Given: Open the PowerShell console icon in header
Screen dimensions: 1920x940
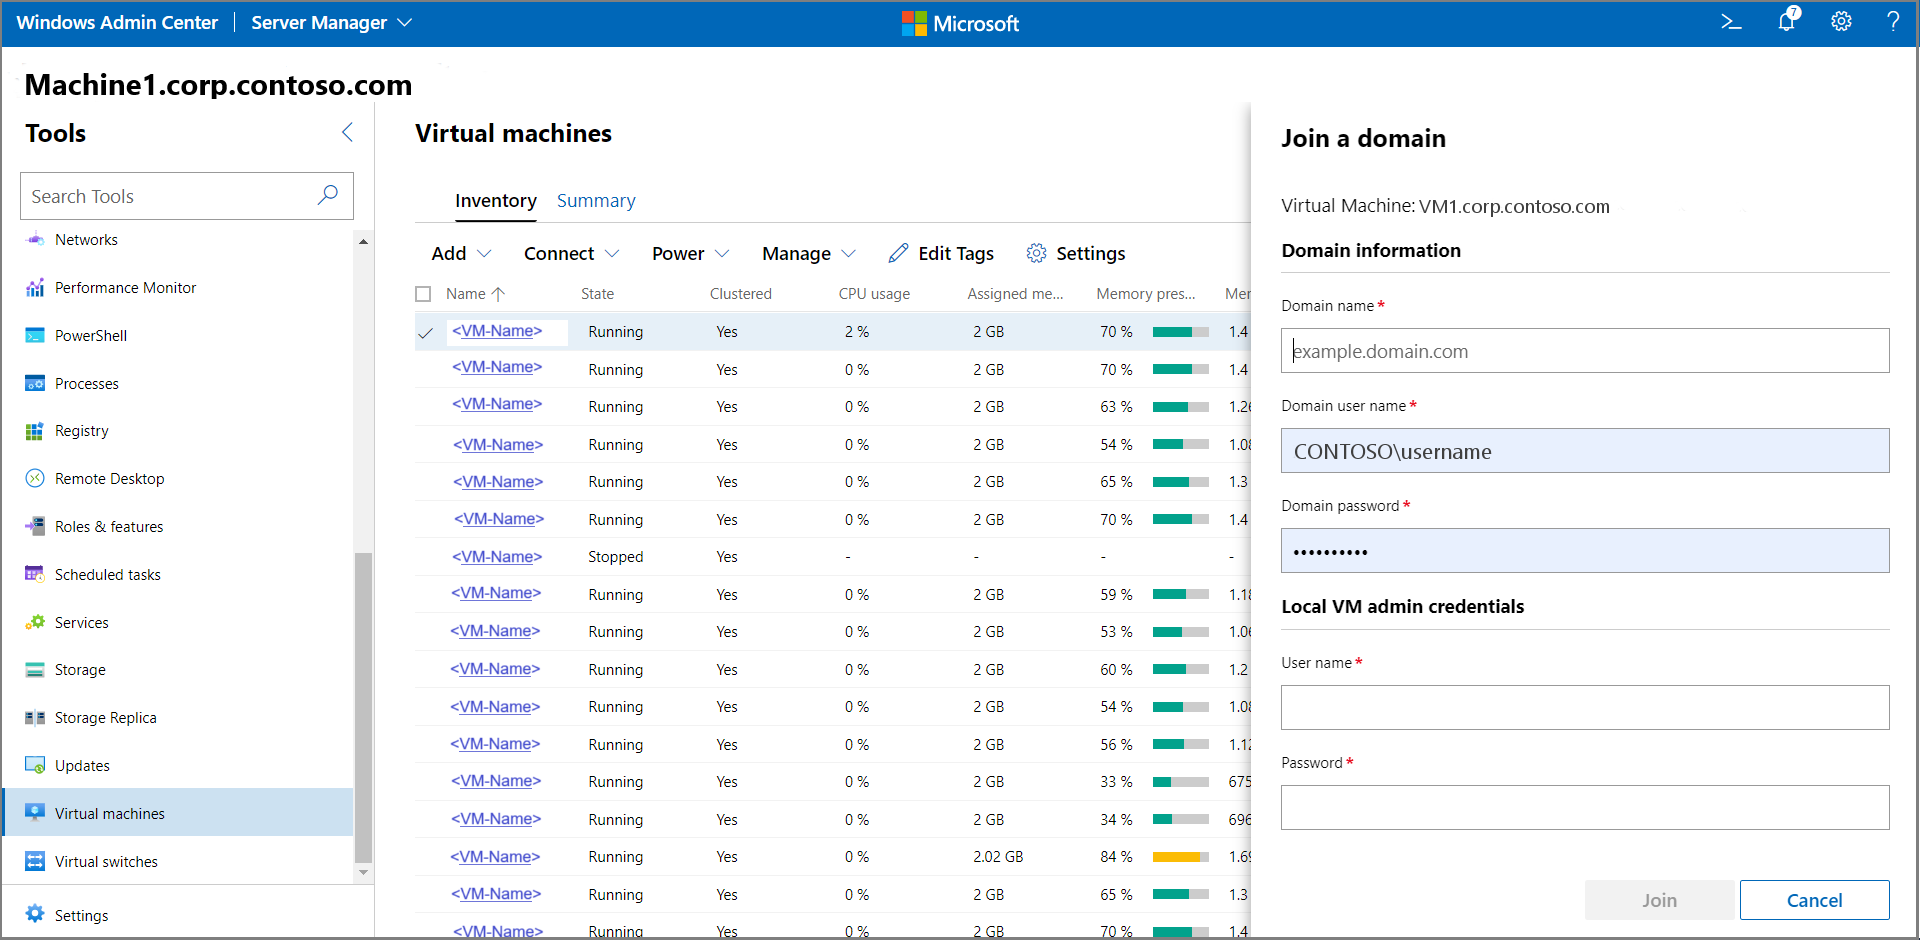Looking at the screenshot, I should coord(1731,22).
